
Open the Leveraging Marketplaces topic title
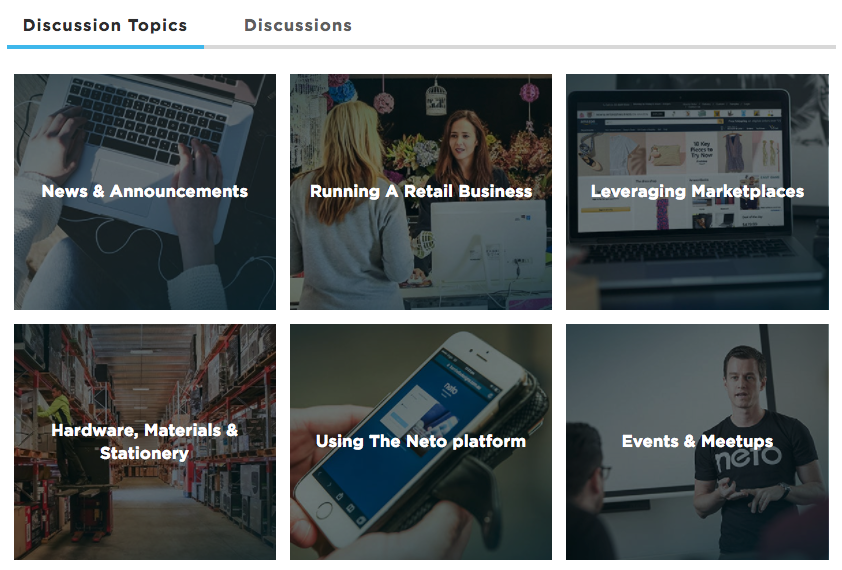coord(697,191)
